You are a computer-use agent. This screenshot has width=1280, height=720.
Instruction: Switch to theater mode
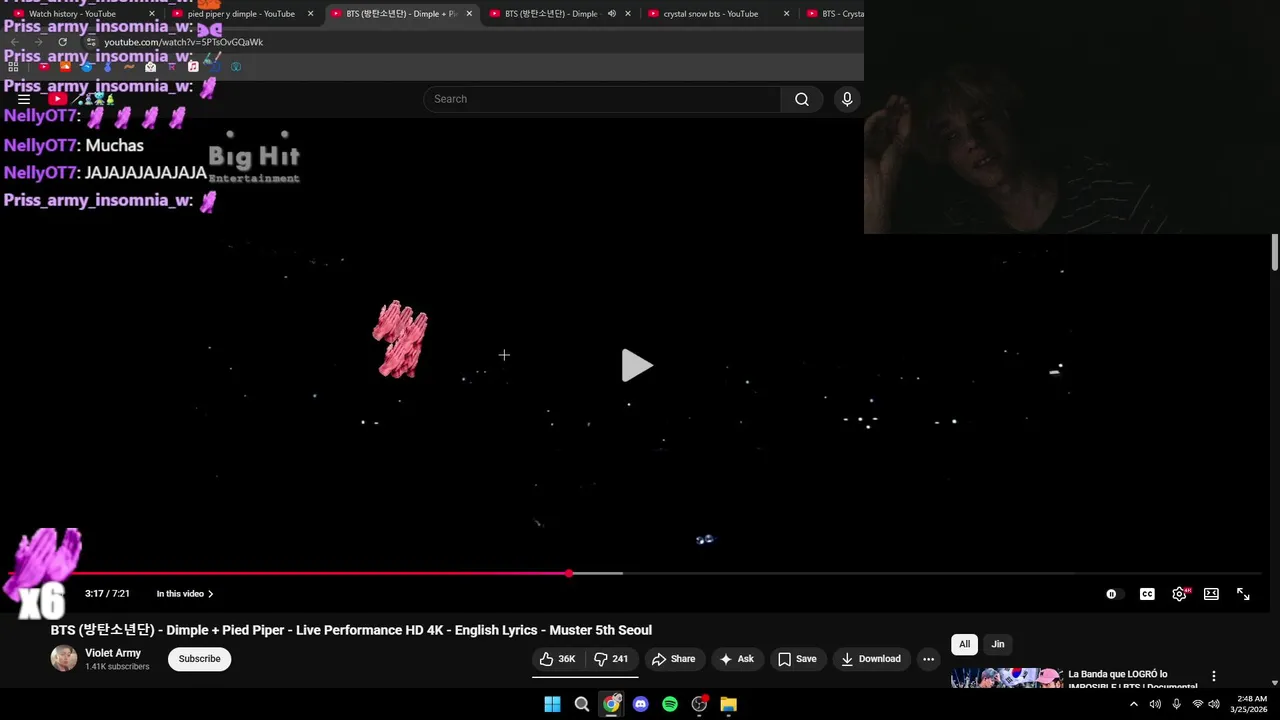pyautogui.click(x=1211, y=594)
